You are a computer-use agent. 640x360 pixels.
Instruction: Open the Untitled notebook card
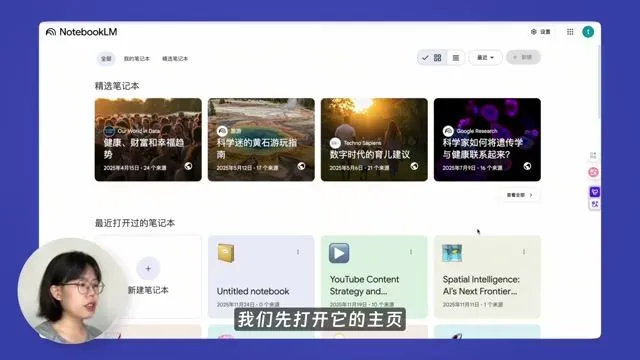click(261, 277)
